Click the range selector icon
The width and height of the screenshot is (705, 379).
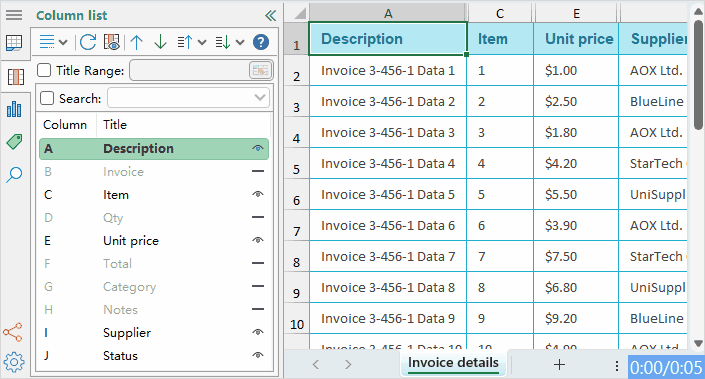point(260,71)
